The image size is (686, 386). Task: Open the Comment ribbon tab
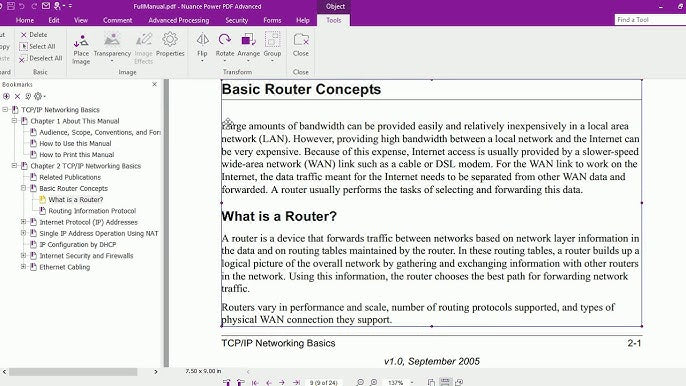[117, 20]
